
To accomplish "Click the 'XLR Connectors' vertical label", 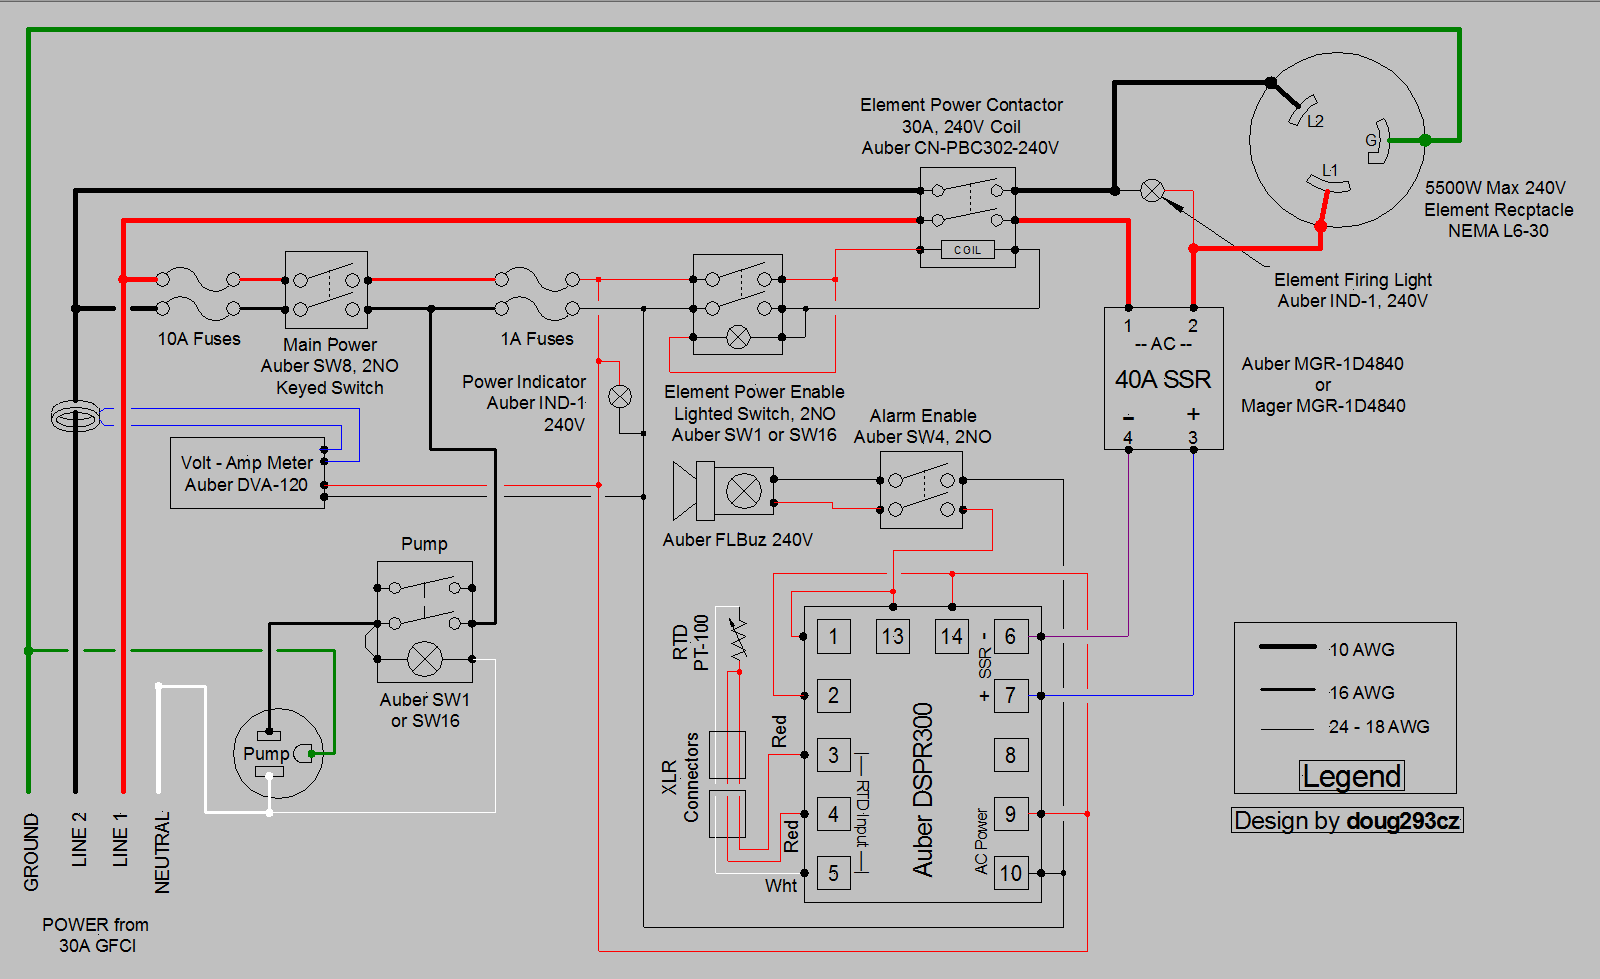I will pos(680,778).
